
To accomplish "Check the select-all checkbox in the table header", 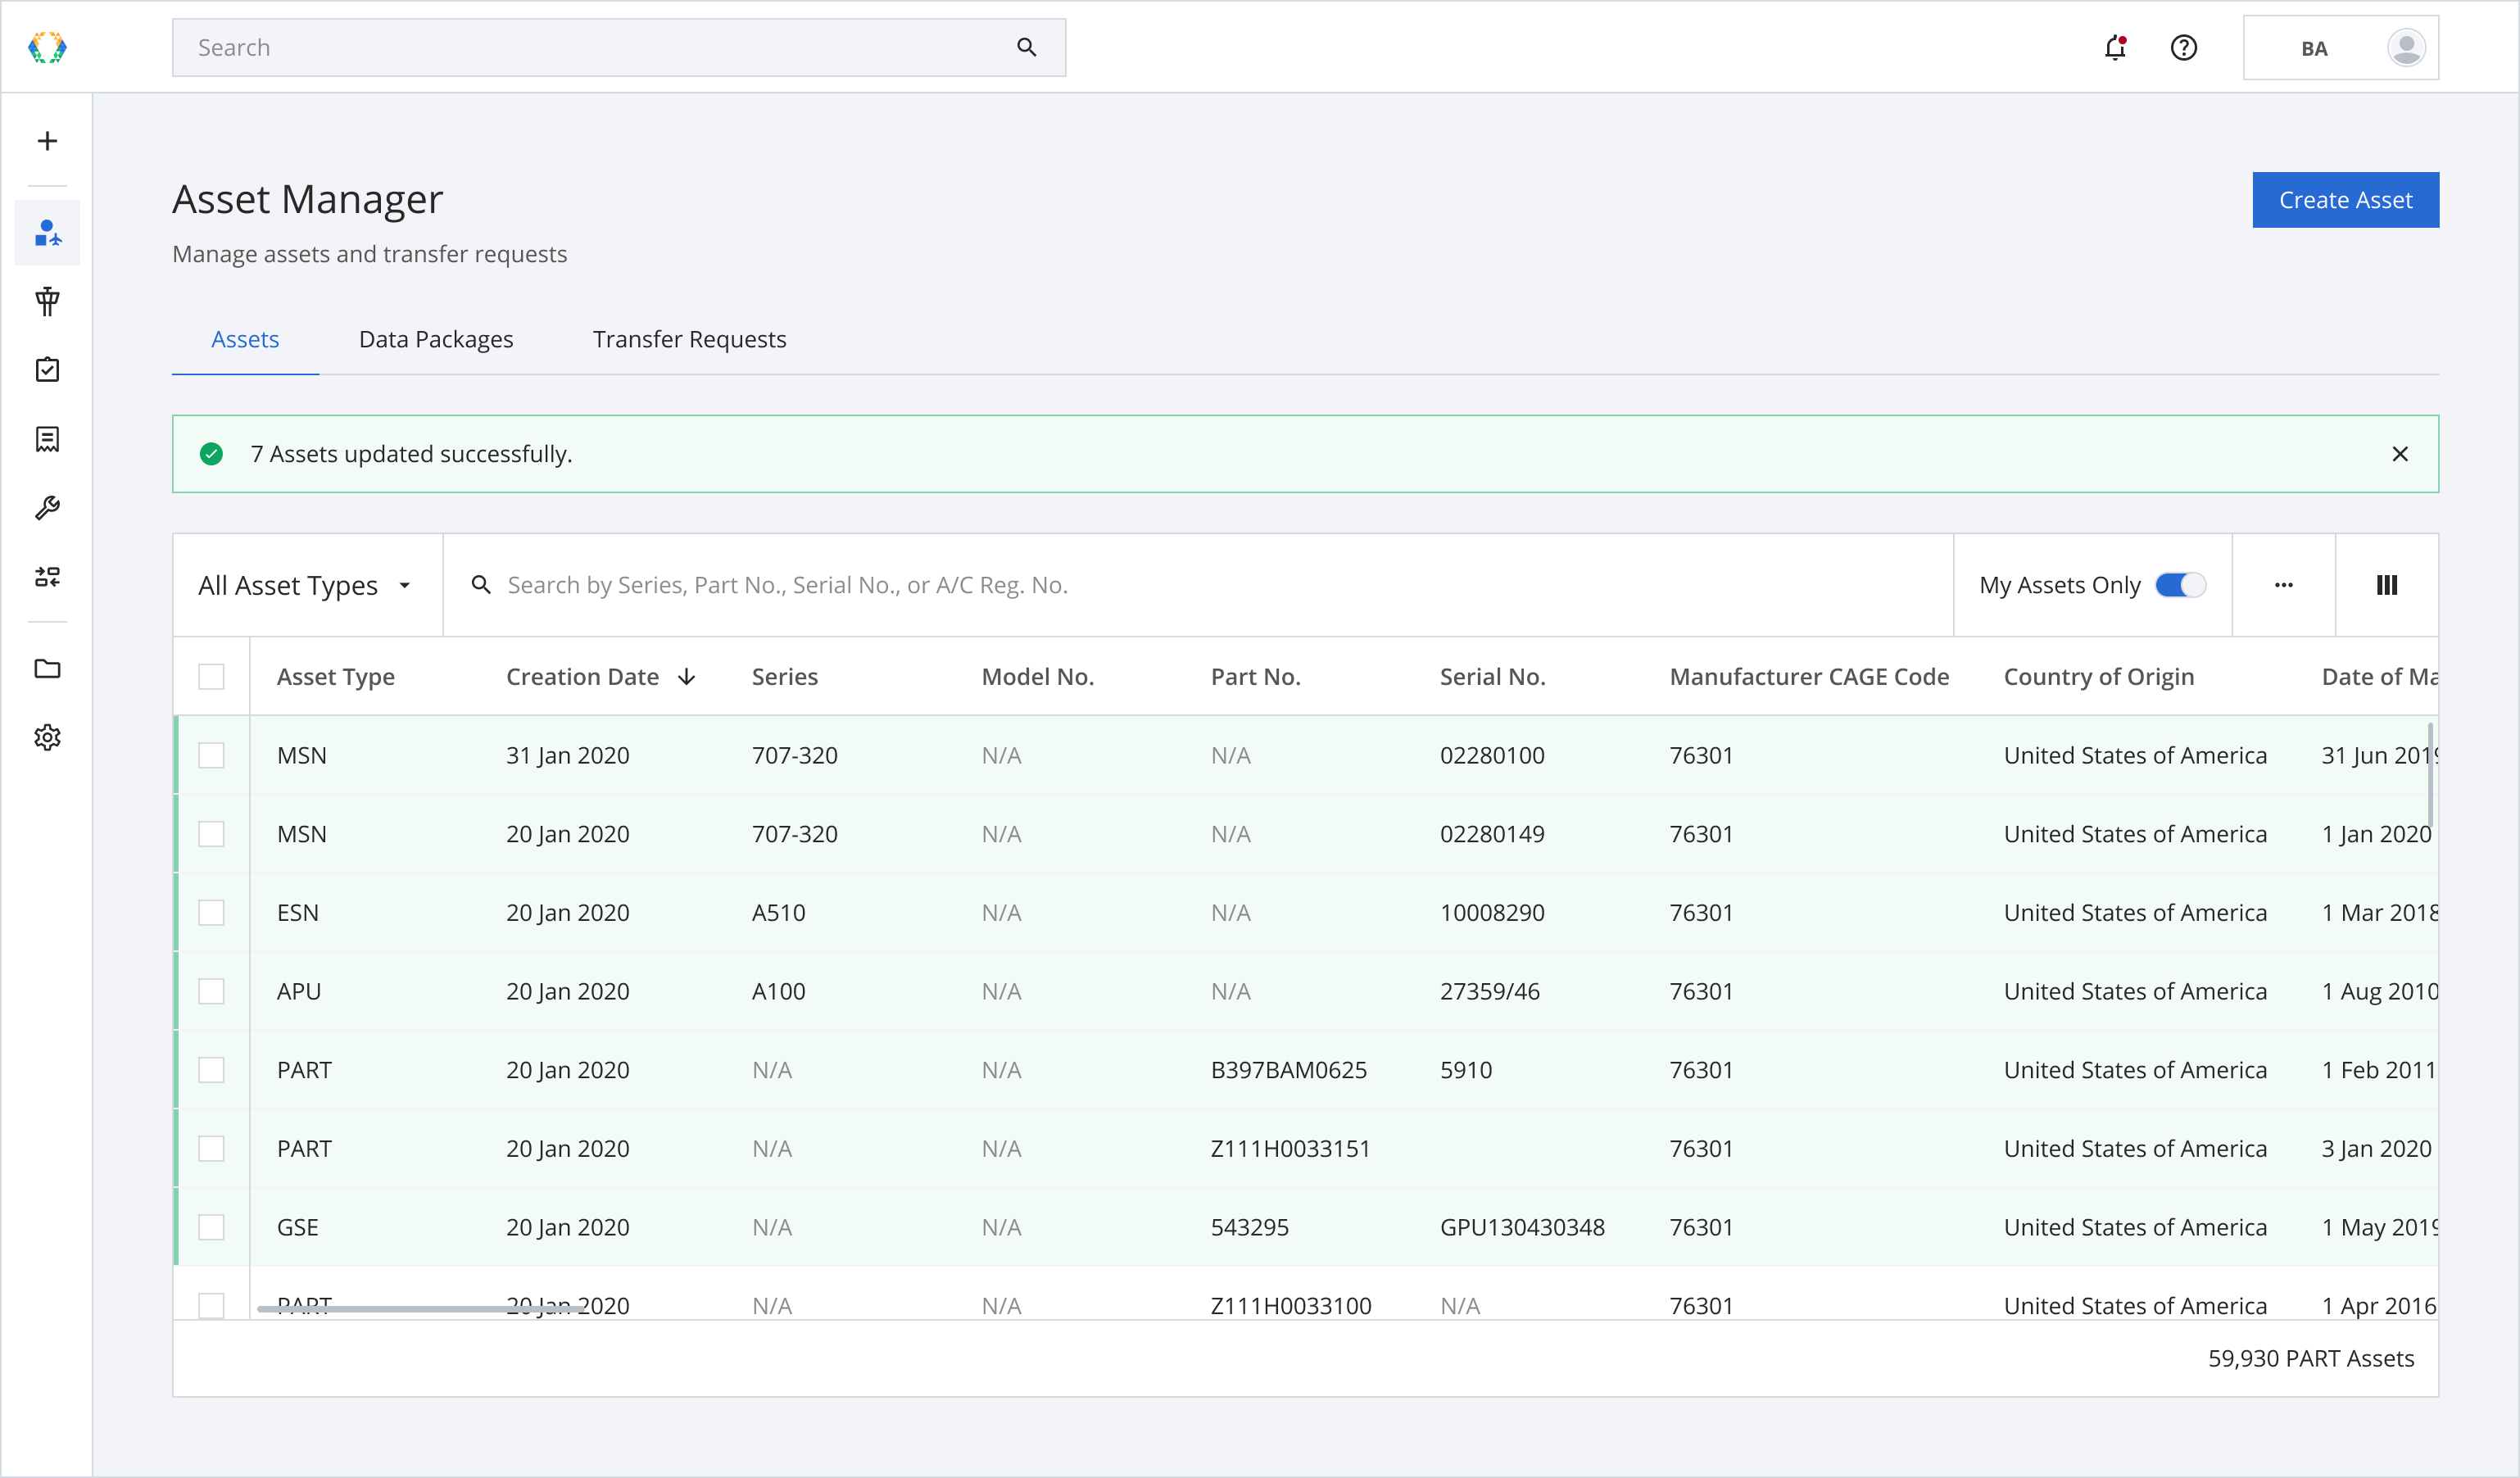I will [x=211, y=677].
